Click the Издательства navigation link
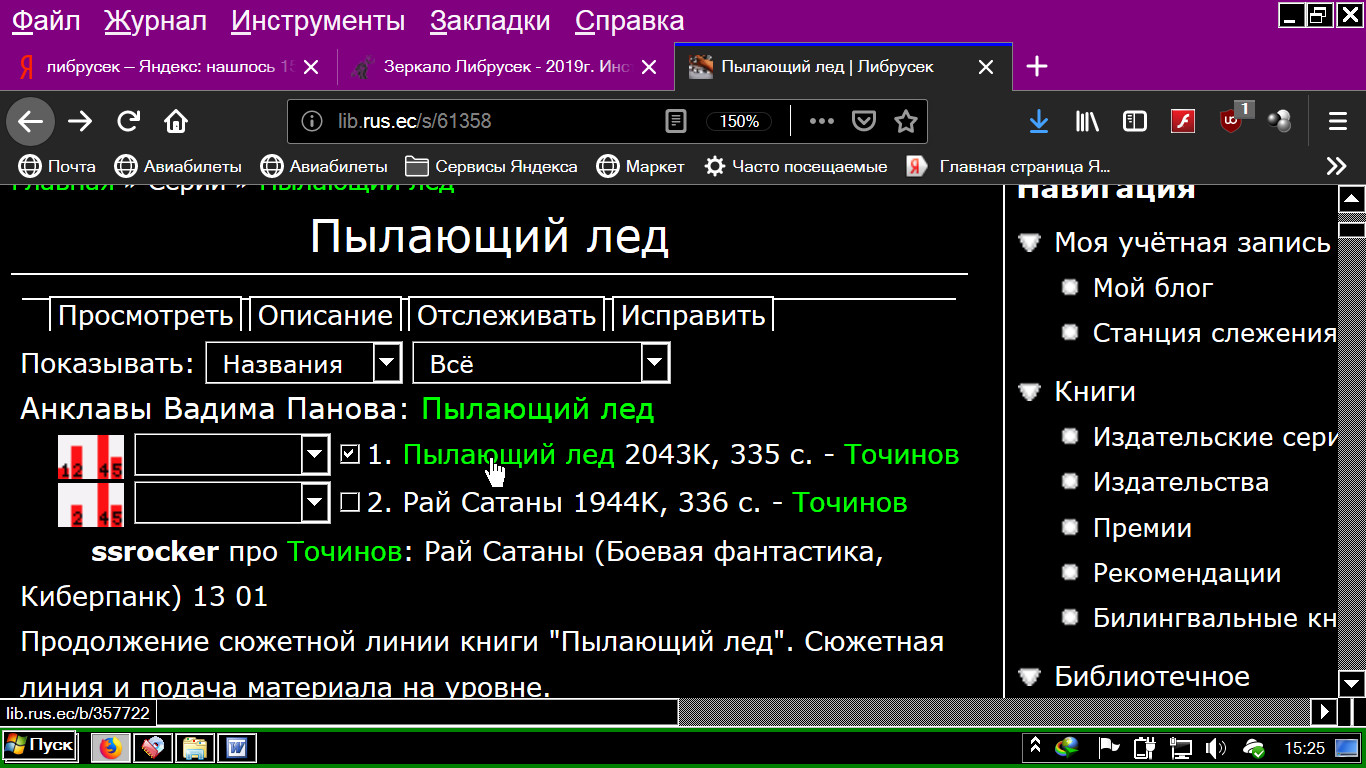This screenshot has height=768, width=1366. click(1180, 482)
